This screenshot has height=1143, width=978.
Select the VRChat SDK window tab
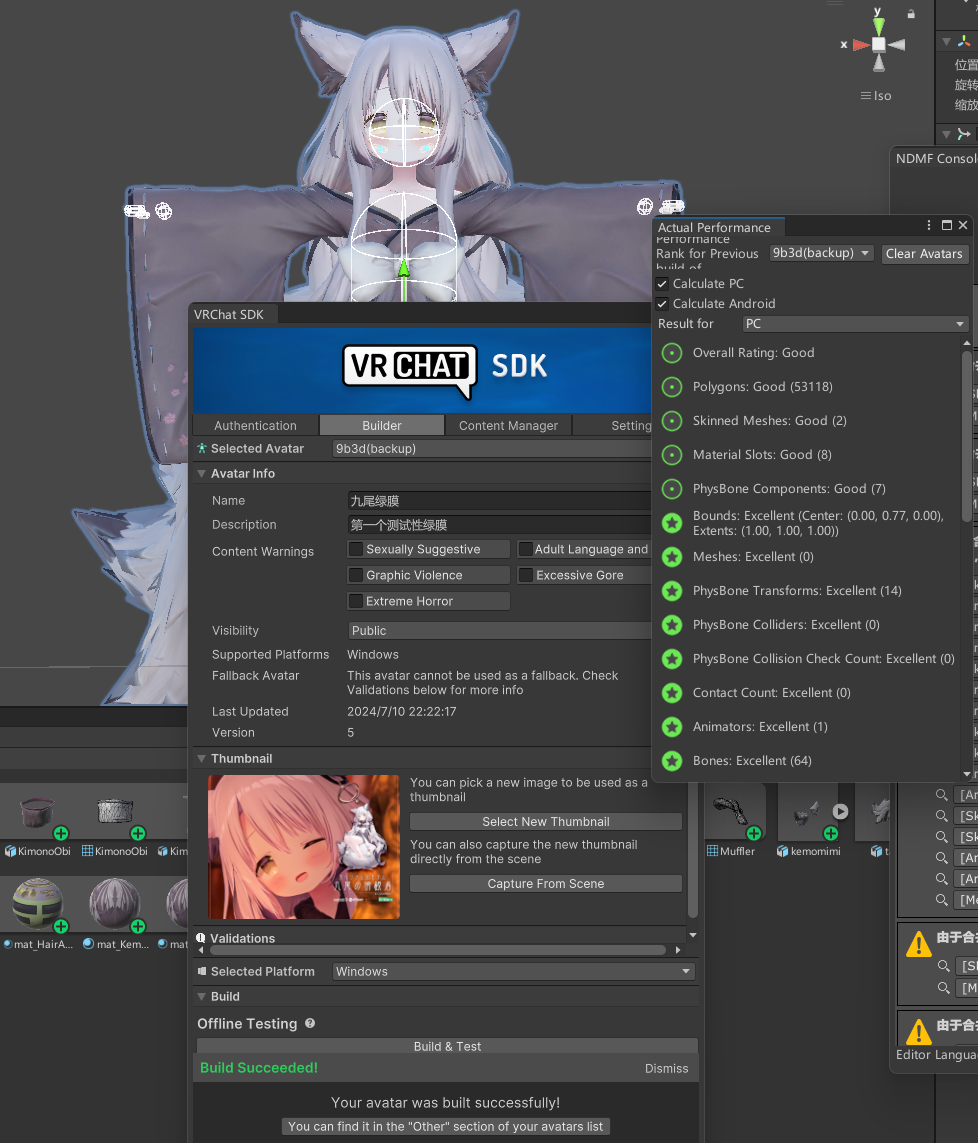pos(232,314)
